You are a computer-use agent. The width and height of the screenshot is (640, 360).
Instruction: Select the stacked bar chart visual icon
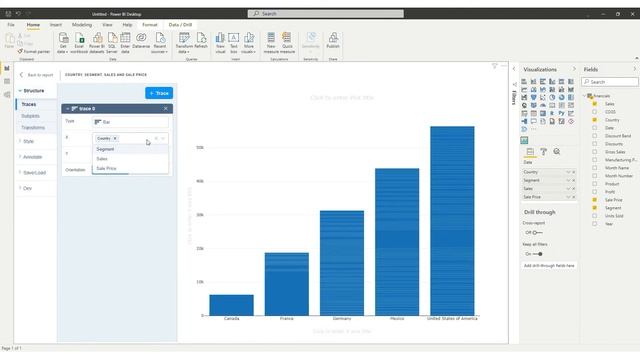(x=524, y=81)
